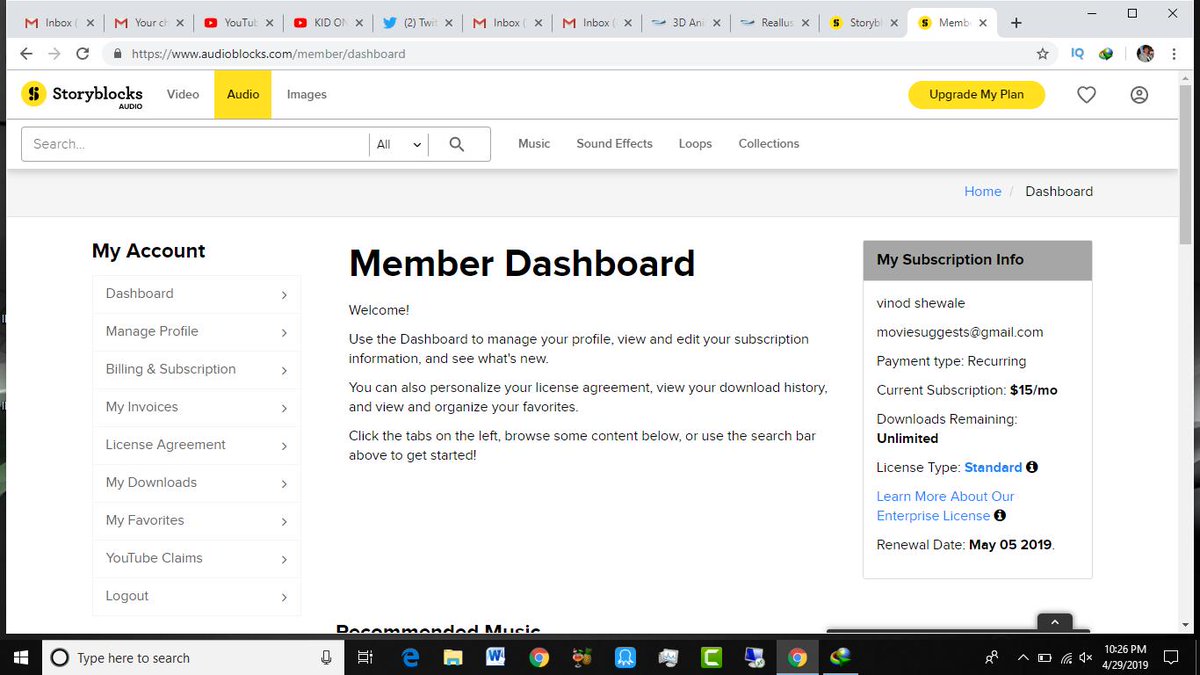
Task: Click the magnifier search icon
Action: point(457,144)
